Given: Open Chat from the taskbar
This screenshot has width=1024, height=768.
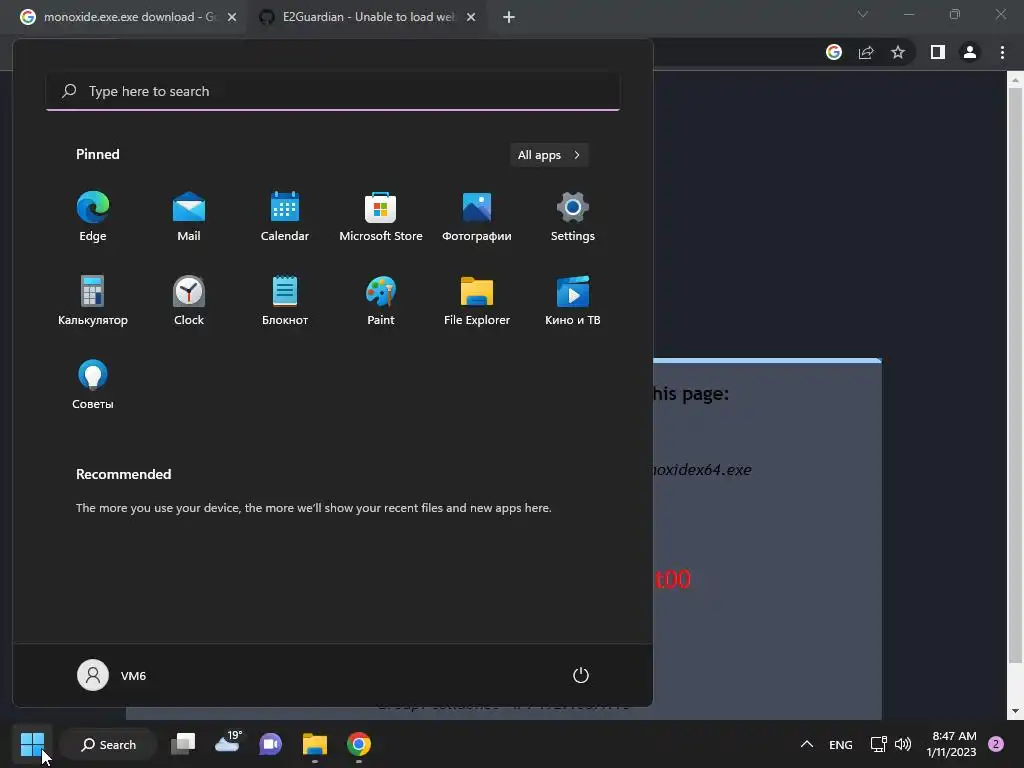Looking at the screenshot, I should click(x=270, y=744).
